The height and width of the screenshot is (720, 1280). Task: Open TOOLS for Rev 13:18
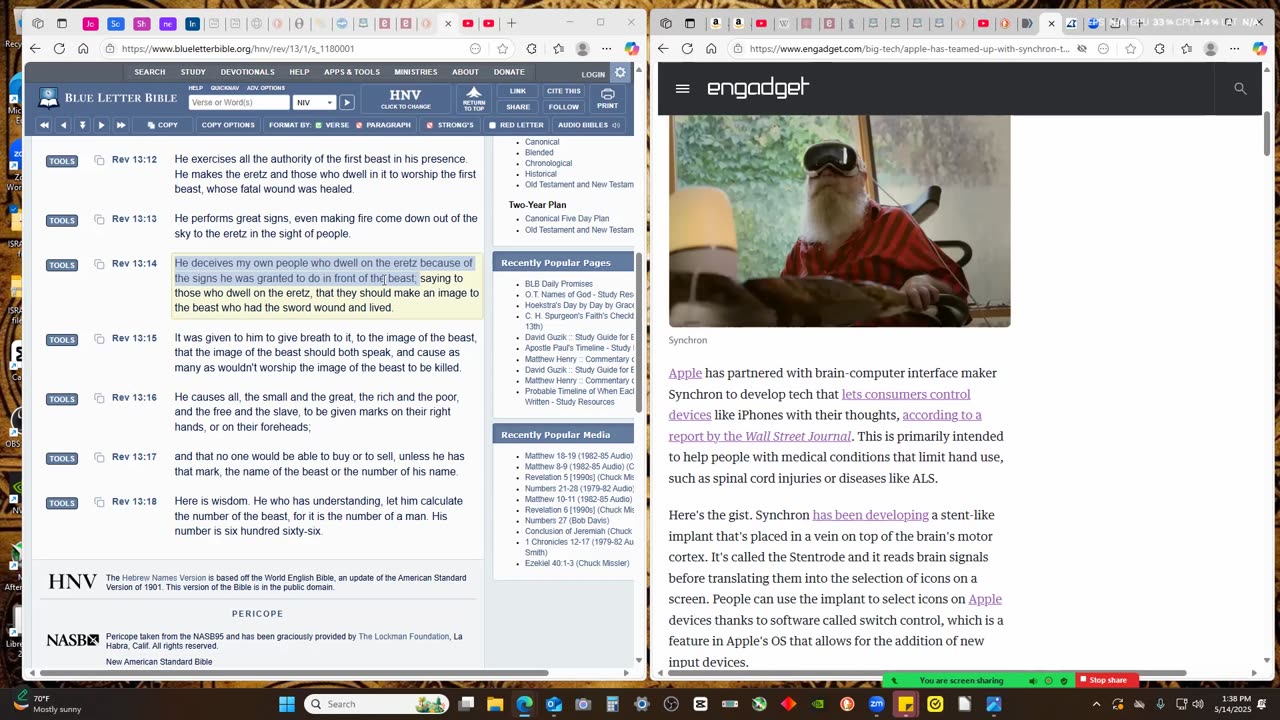[x=62, y=503]
